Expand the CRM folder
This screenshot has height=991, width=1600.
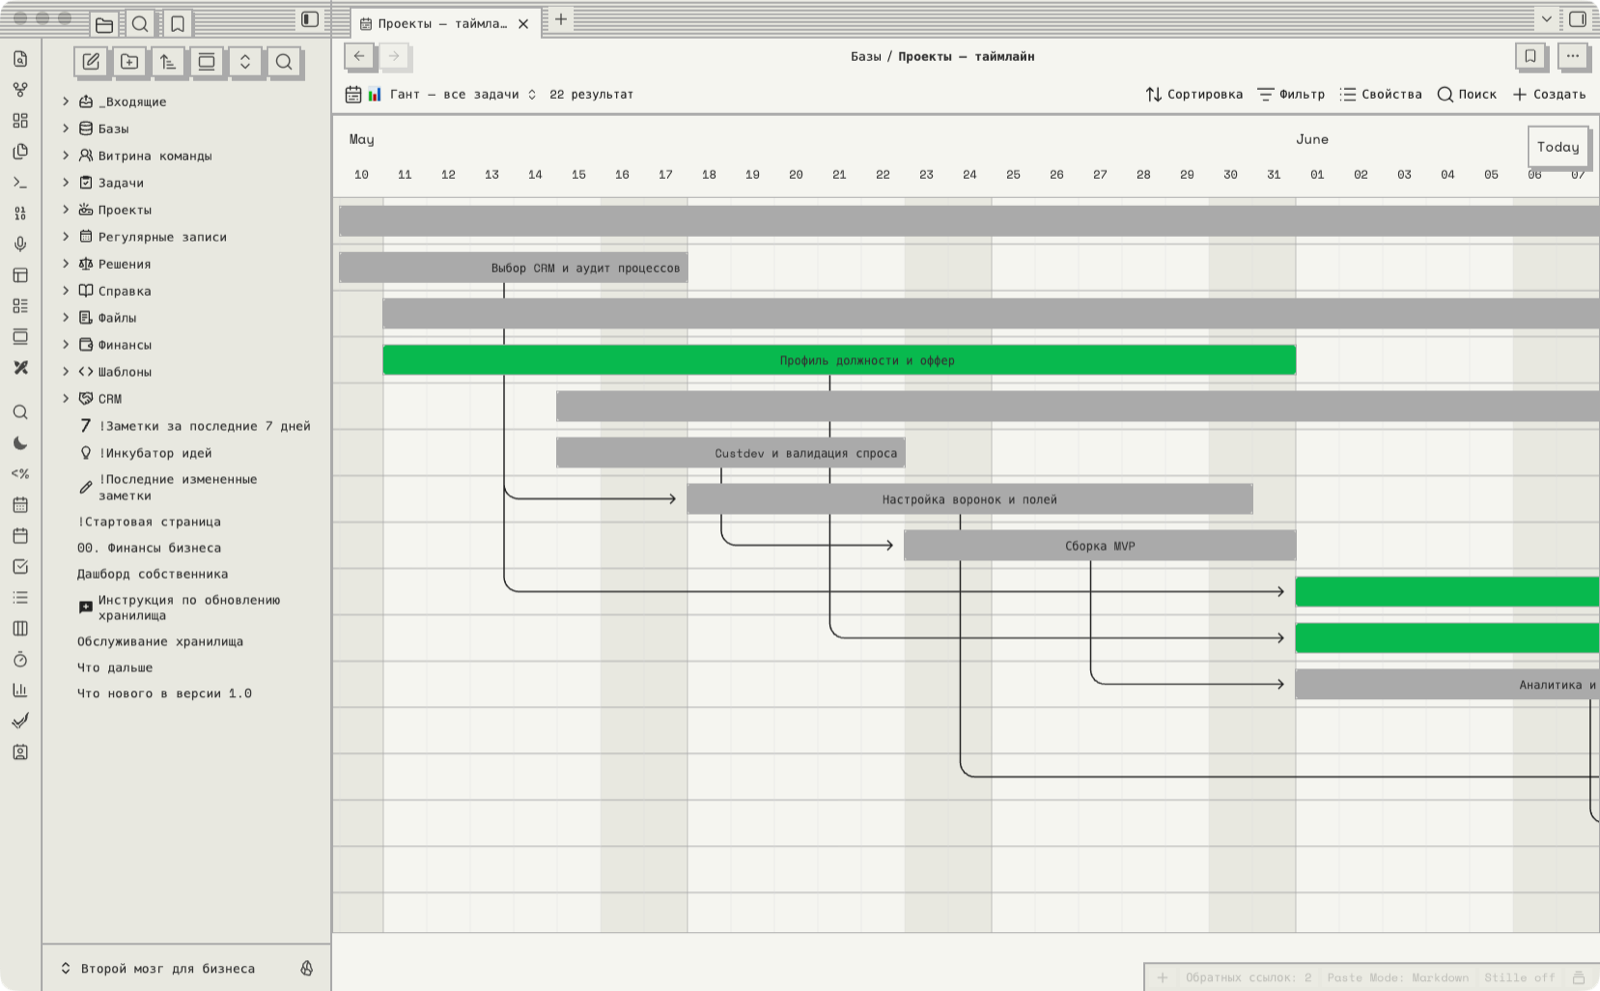(66, 399)
